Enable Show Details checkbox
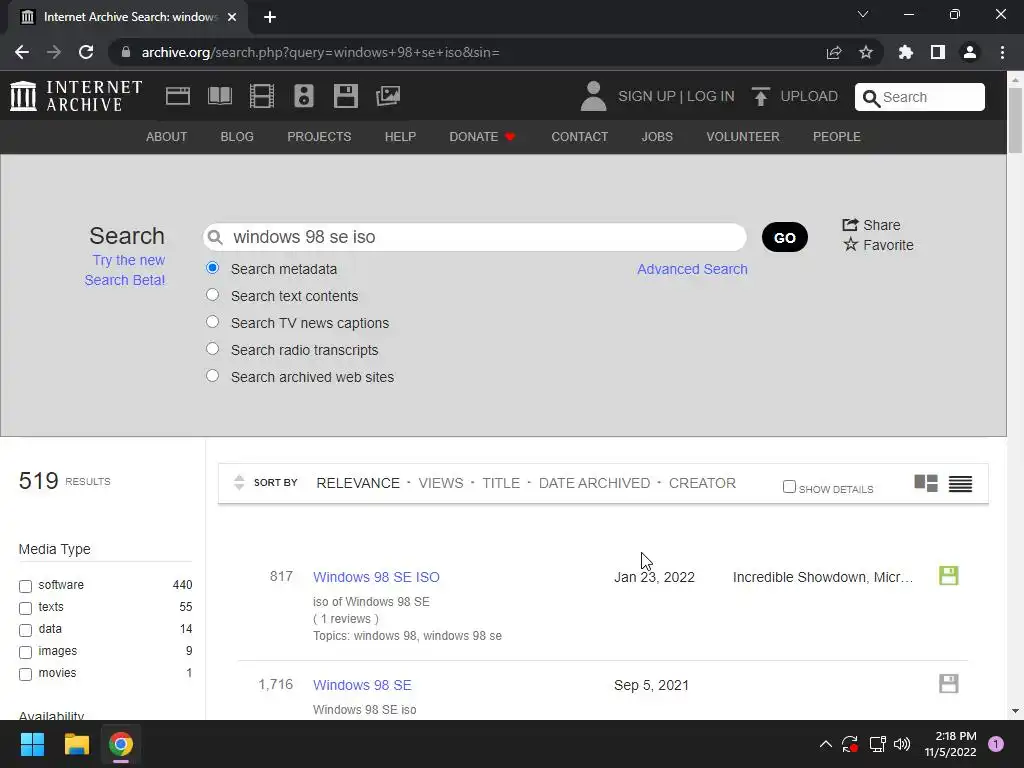 tap(789, 487)
